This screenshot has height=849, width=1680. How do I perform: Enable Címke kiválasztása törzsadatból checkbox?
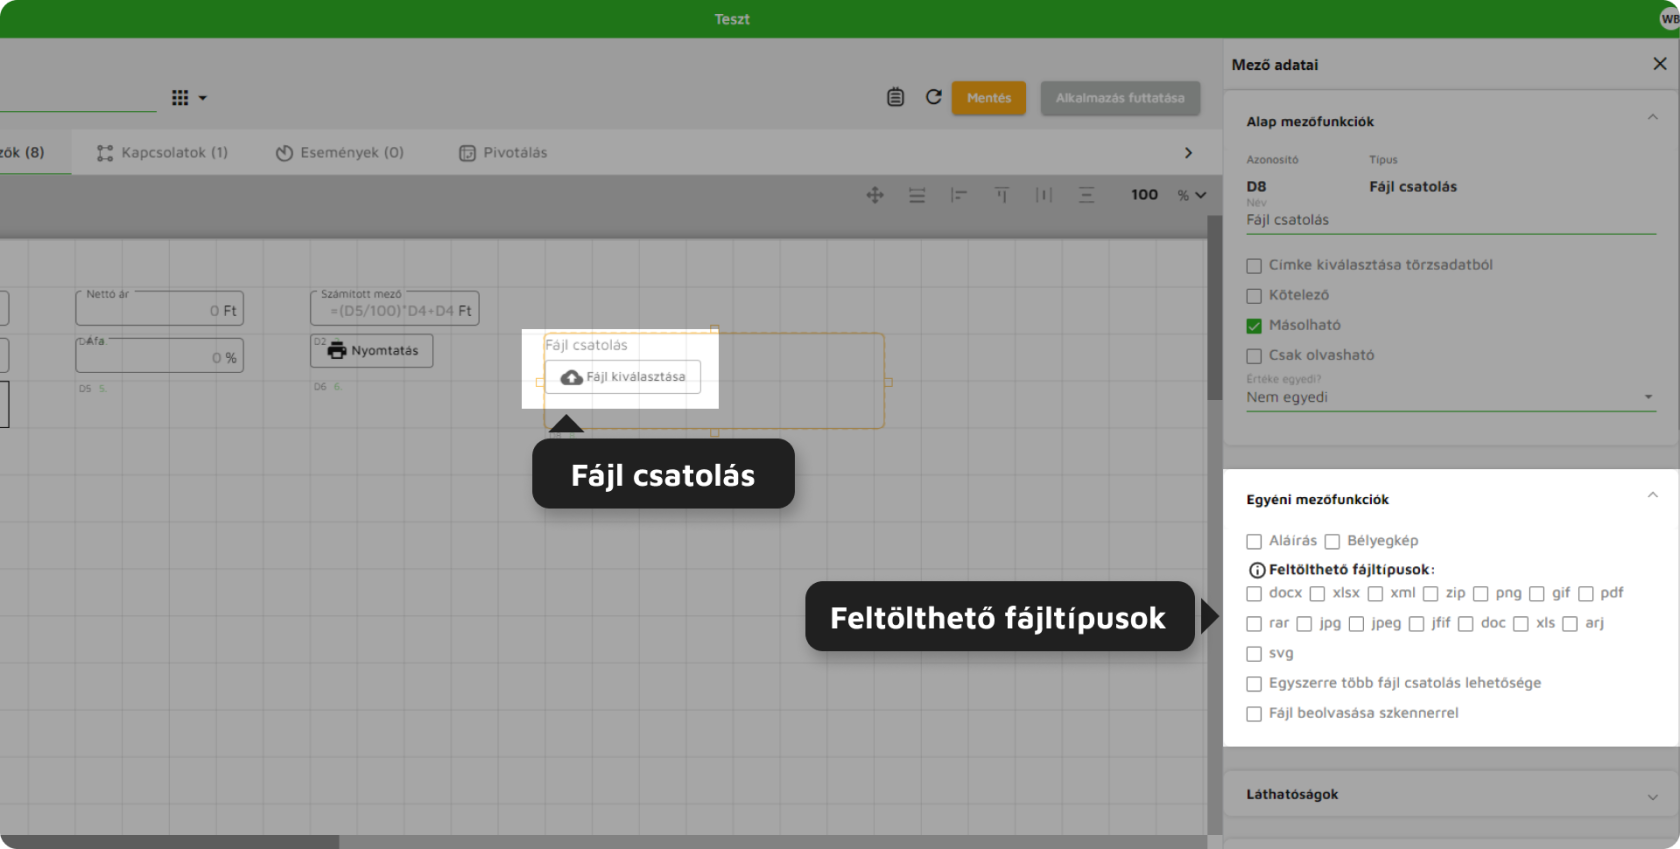coord(1254,266)
